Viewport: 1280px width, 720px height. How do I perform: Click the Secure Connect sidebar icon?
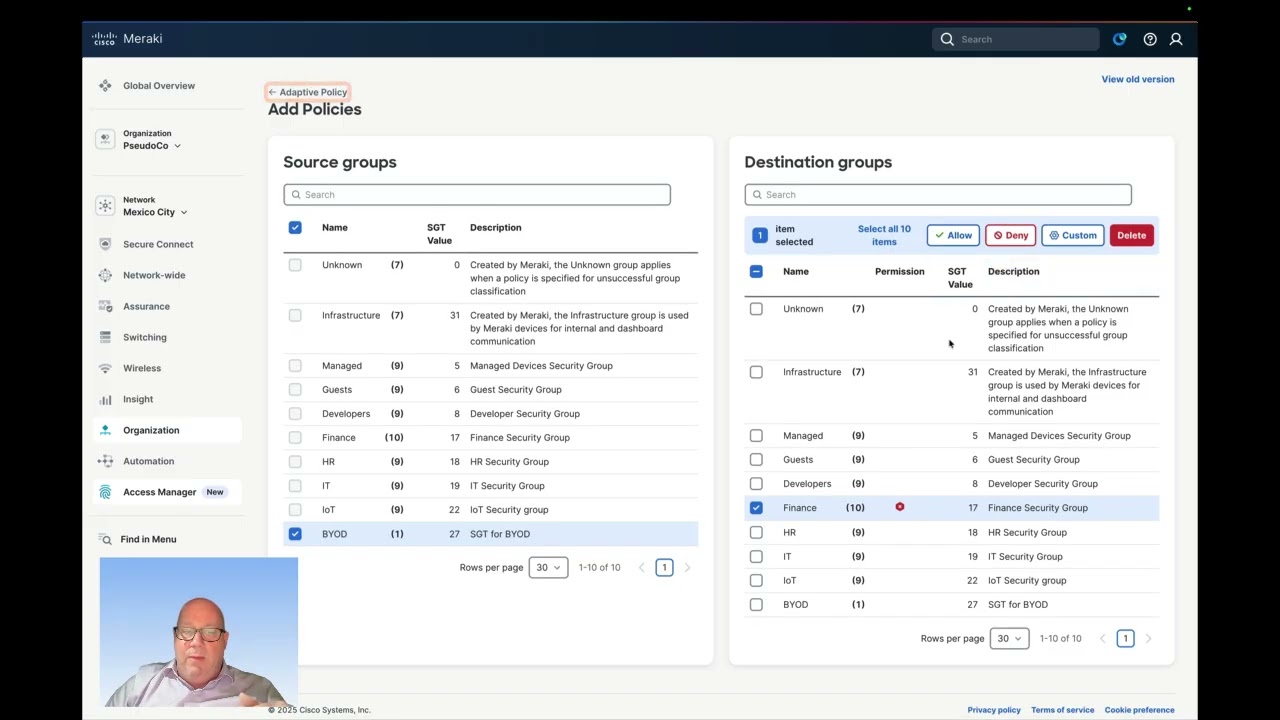tap(105, 244)
